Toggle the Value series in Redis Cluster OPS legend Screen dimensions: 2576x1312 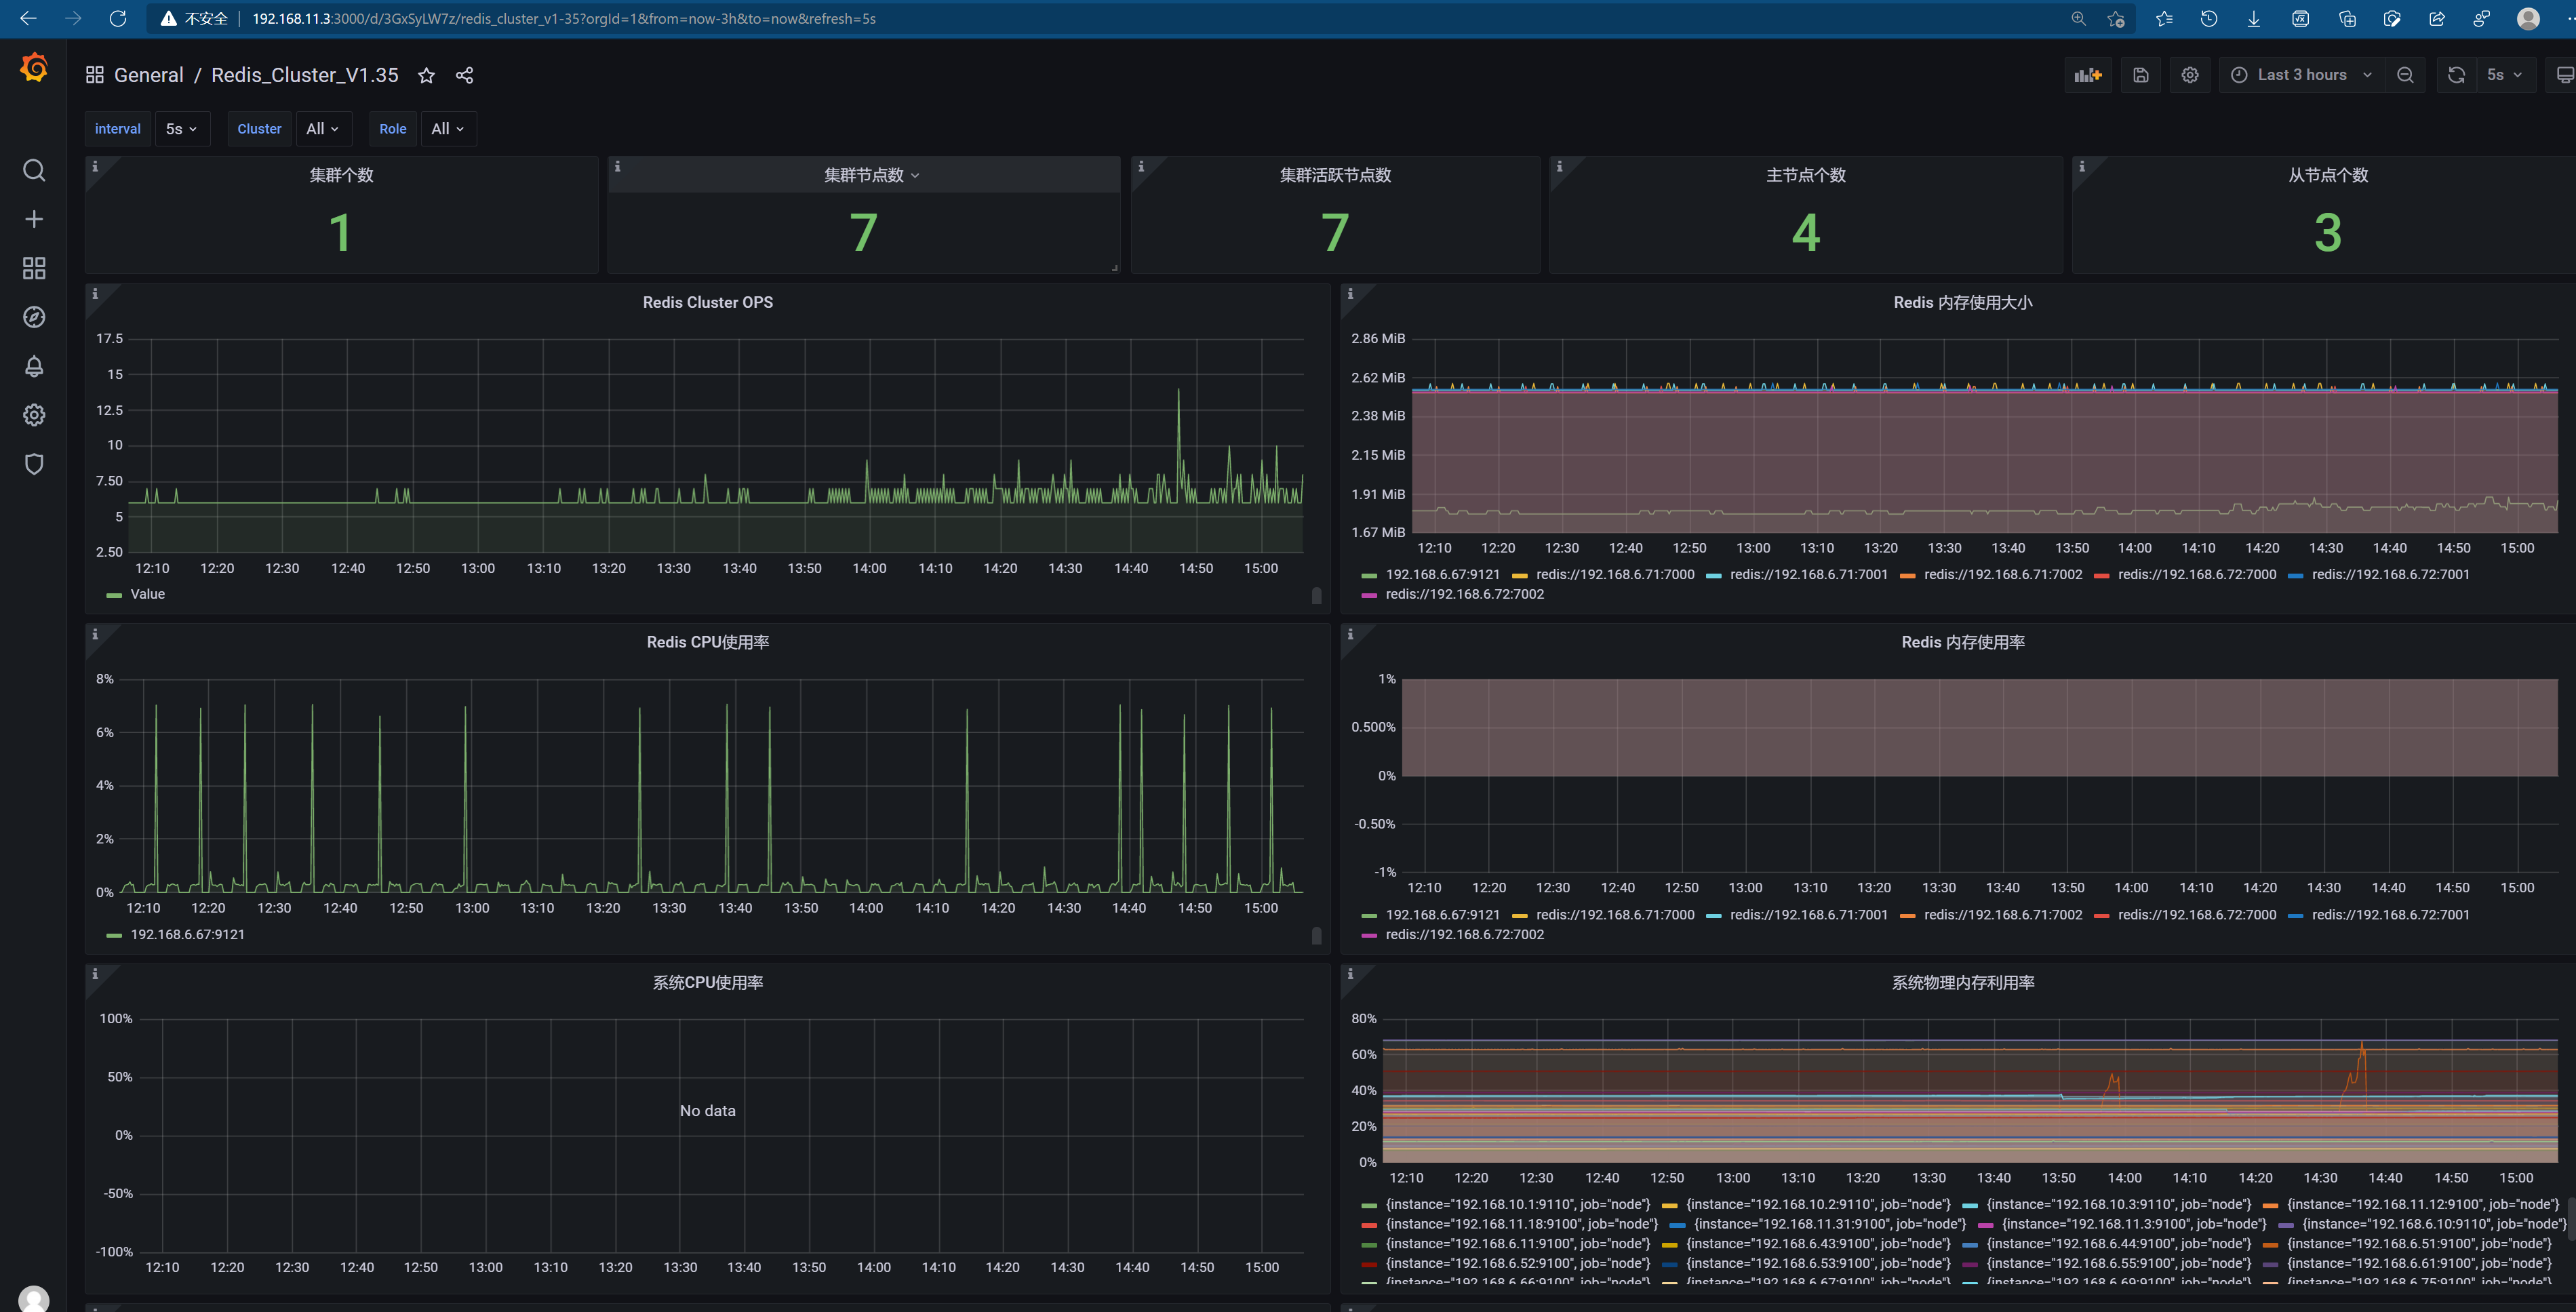[x=147, y=593]
